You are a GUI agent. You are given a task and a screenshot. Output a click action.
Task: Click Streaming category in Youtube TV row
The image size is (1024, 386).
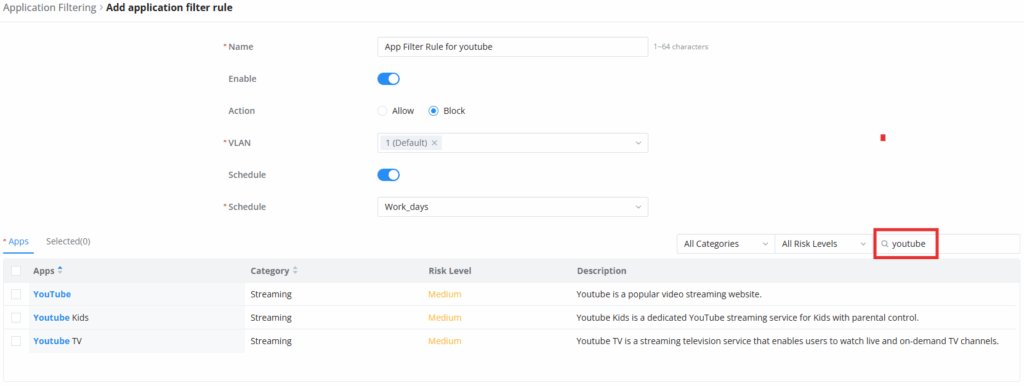[271, 341]
